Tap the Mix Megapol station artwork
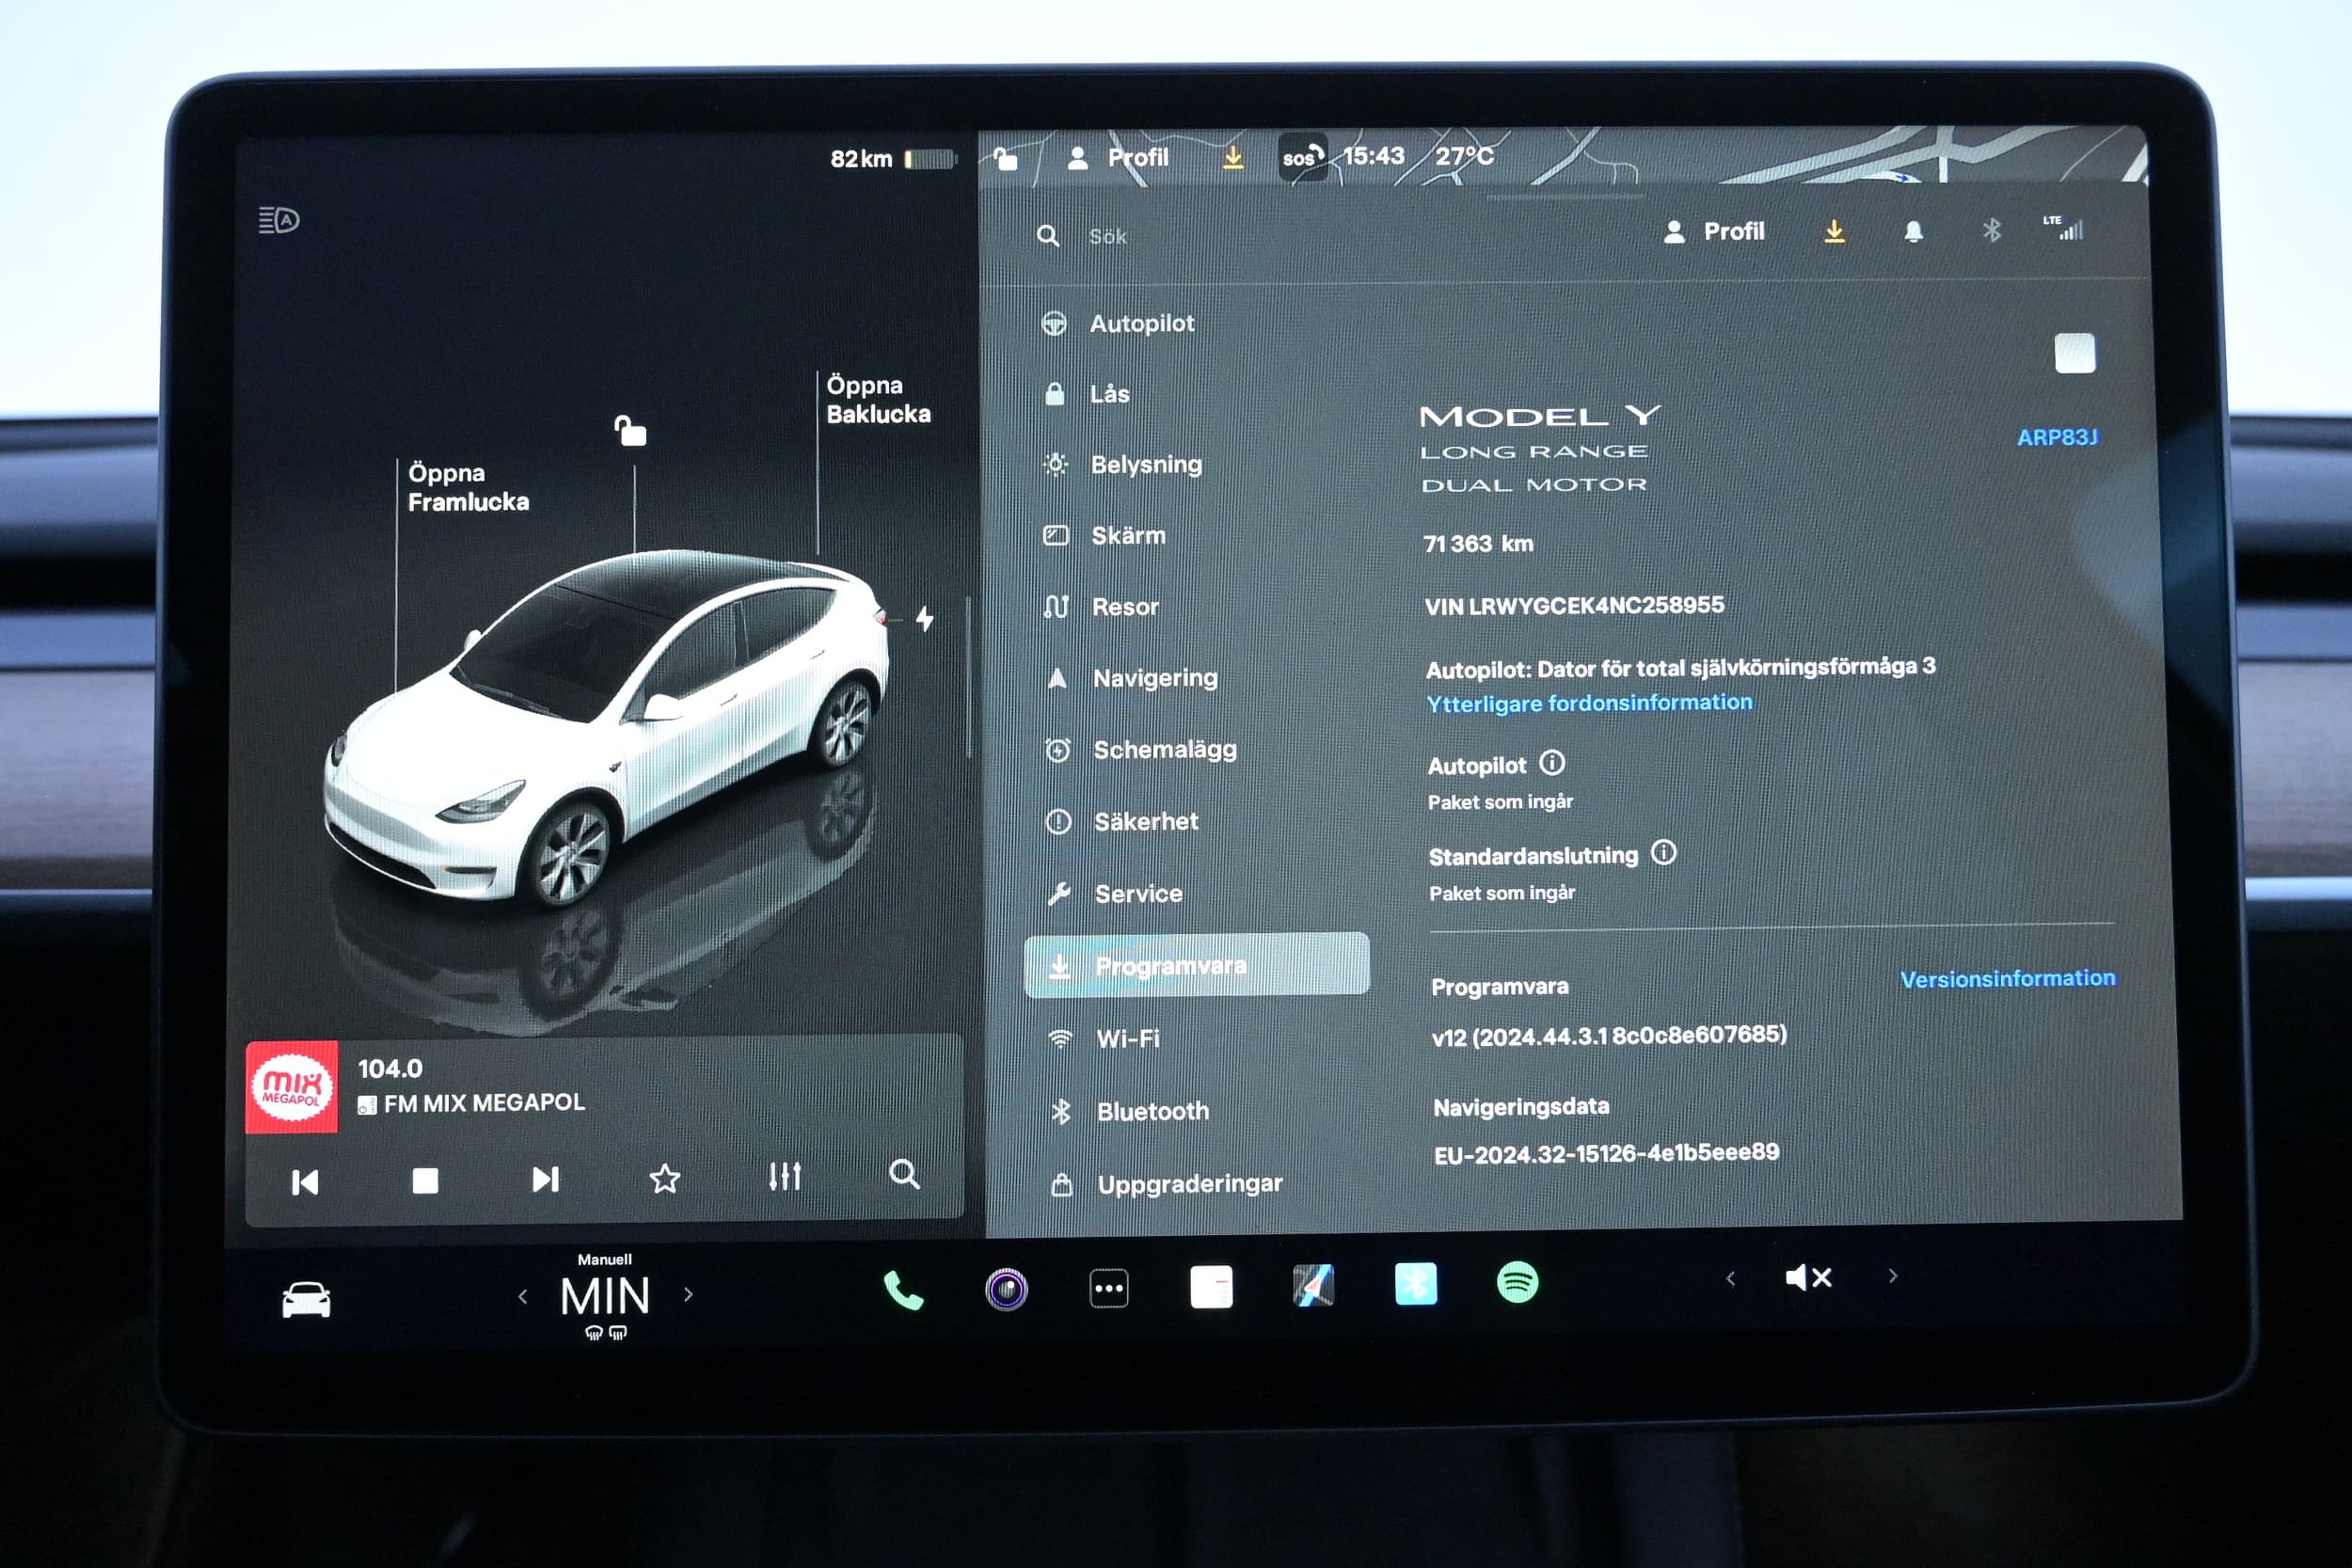The image size is (2352, 1568). tap(291, 1087)
